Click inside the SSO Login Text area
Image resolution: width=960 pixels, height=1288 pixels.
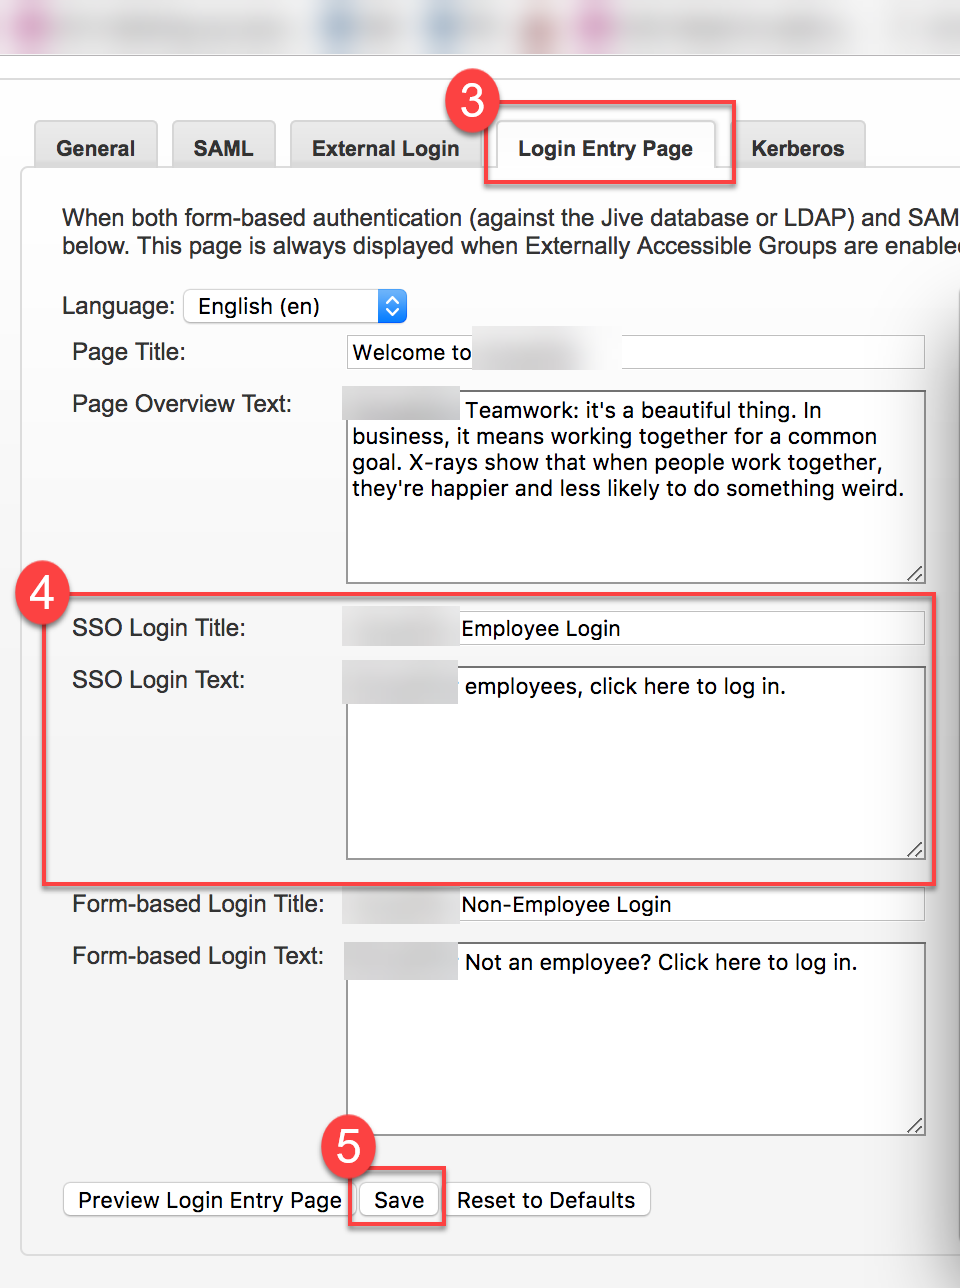click(x=635, y=762)
